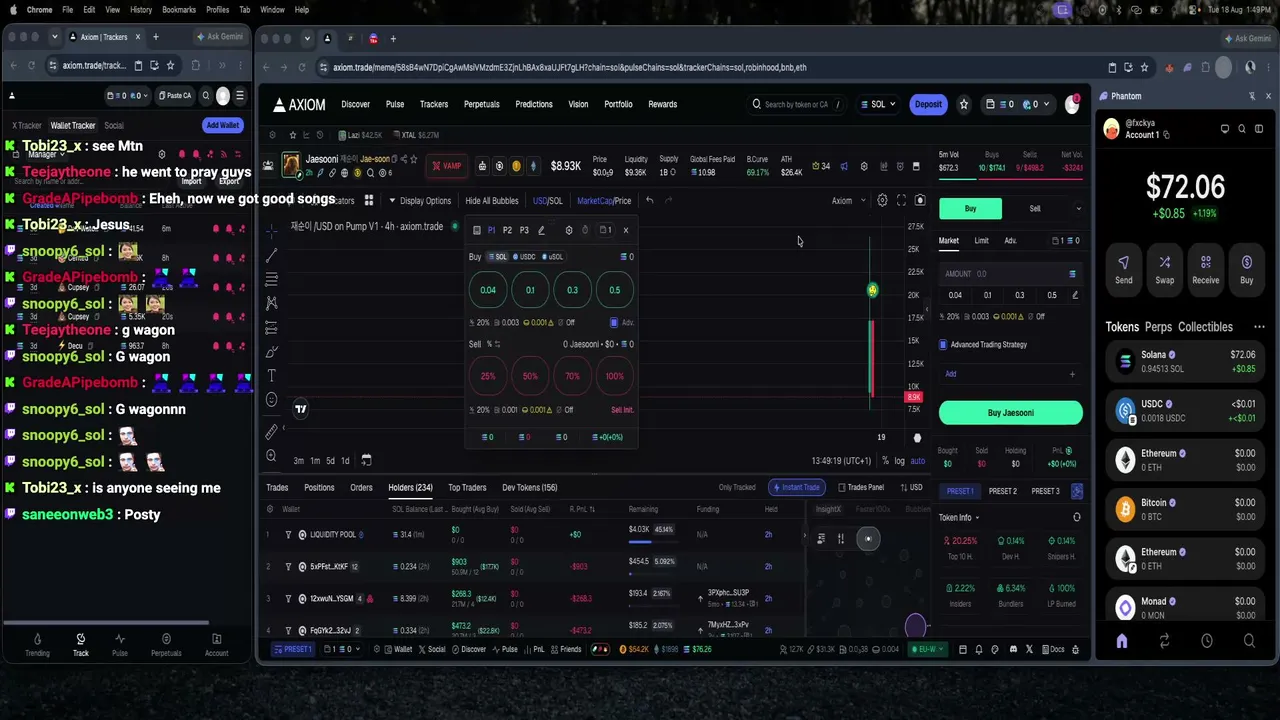This screenshot has width=1280, height=720.
Task: Open the Perpetuals page in Axiom navigation
Action: (482, 104)
